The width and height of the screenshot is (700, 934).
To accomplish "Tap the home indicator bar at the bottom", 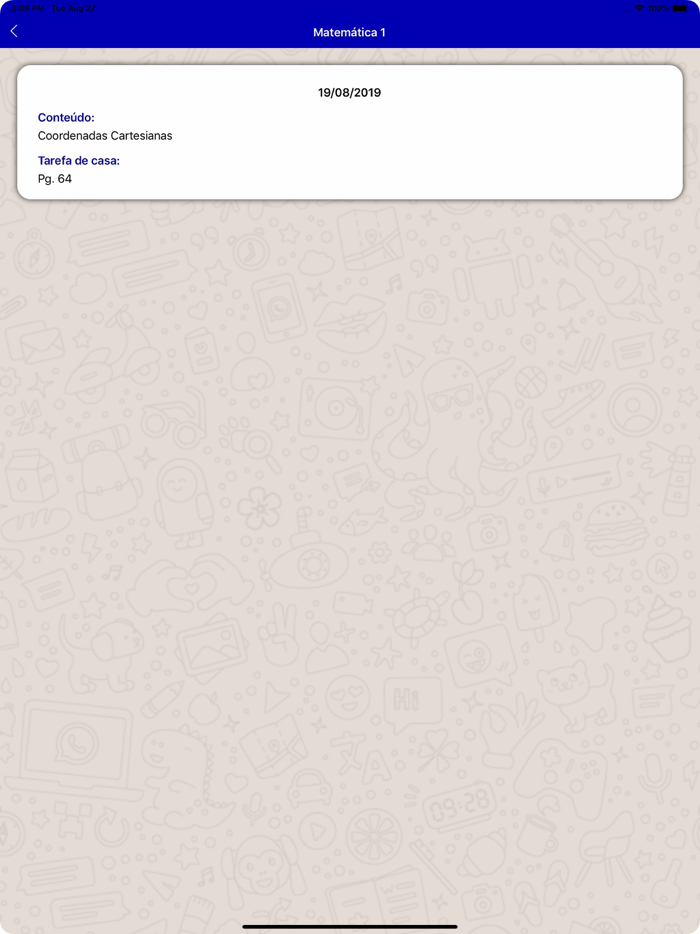I will (350, 926).
